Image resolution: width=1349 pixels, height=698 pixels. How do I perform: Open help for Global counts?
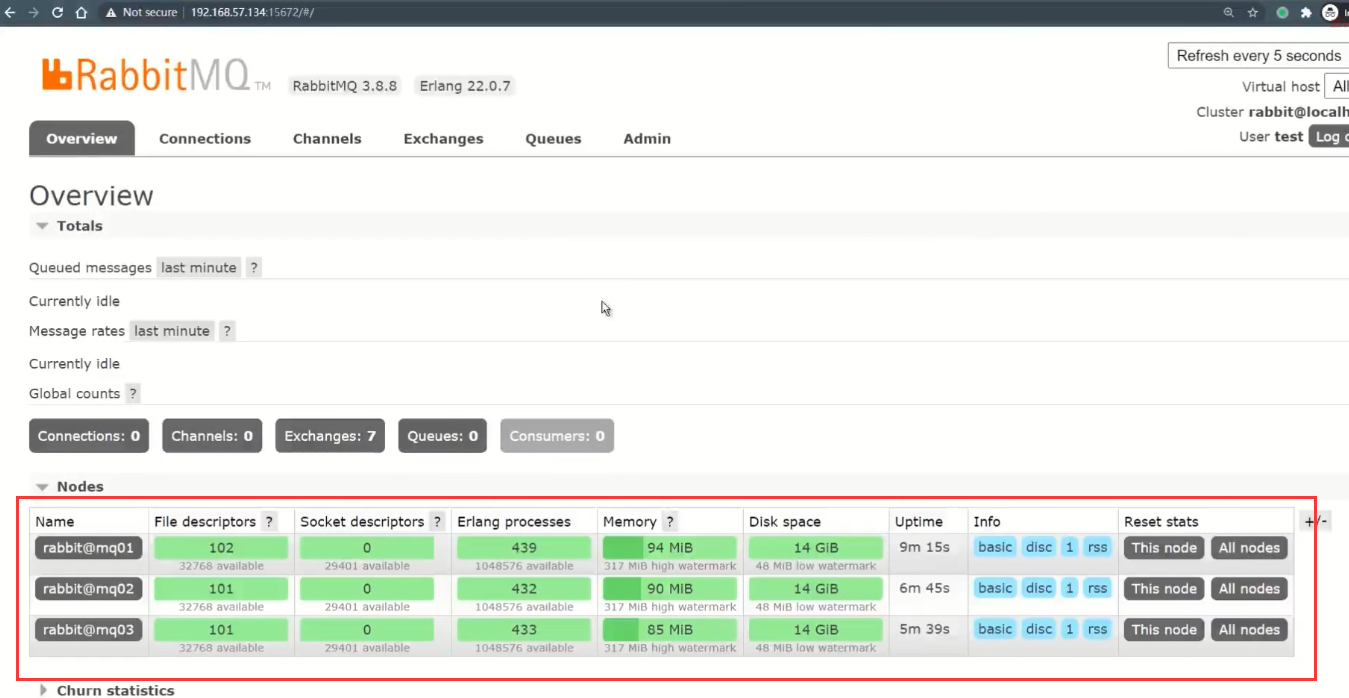click(x=133, y=394)
